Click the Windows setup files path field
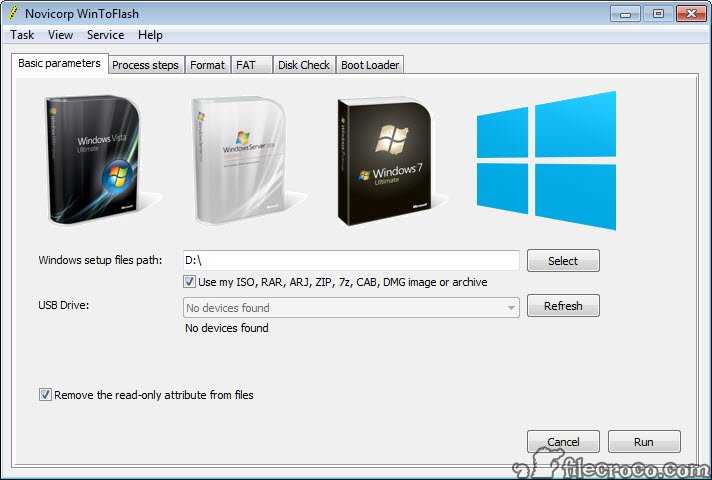Screen dimensions: 712x480 tap(350, 261)
